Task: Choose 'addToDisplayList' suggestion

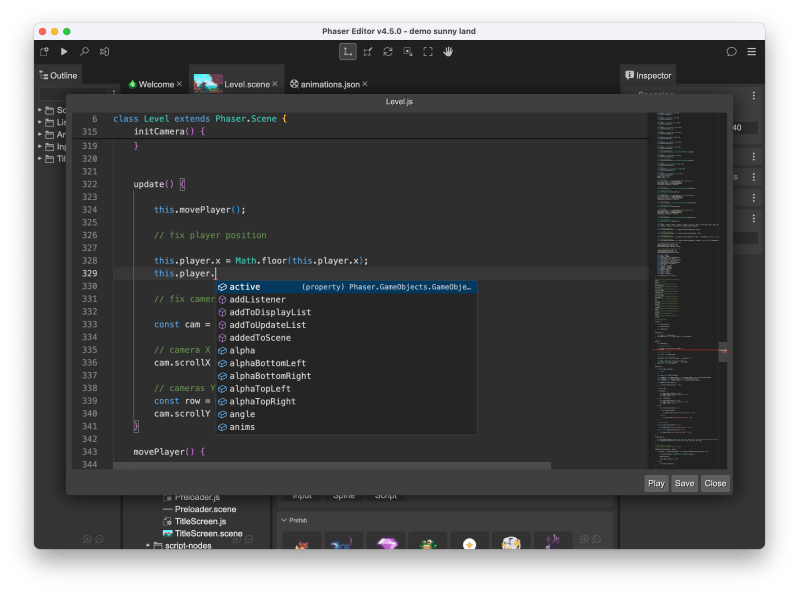Action: click(347, 312)
